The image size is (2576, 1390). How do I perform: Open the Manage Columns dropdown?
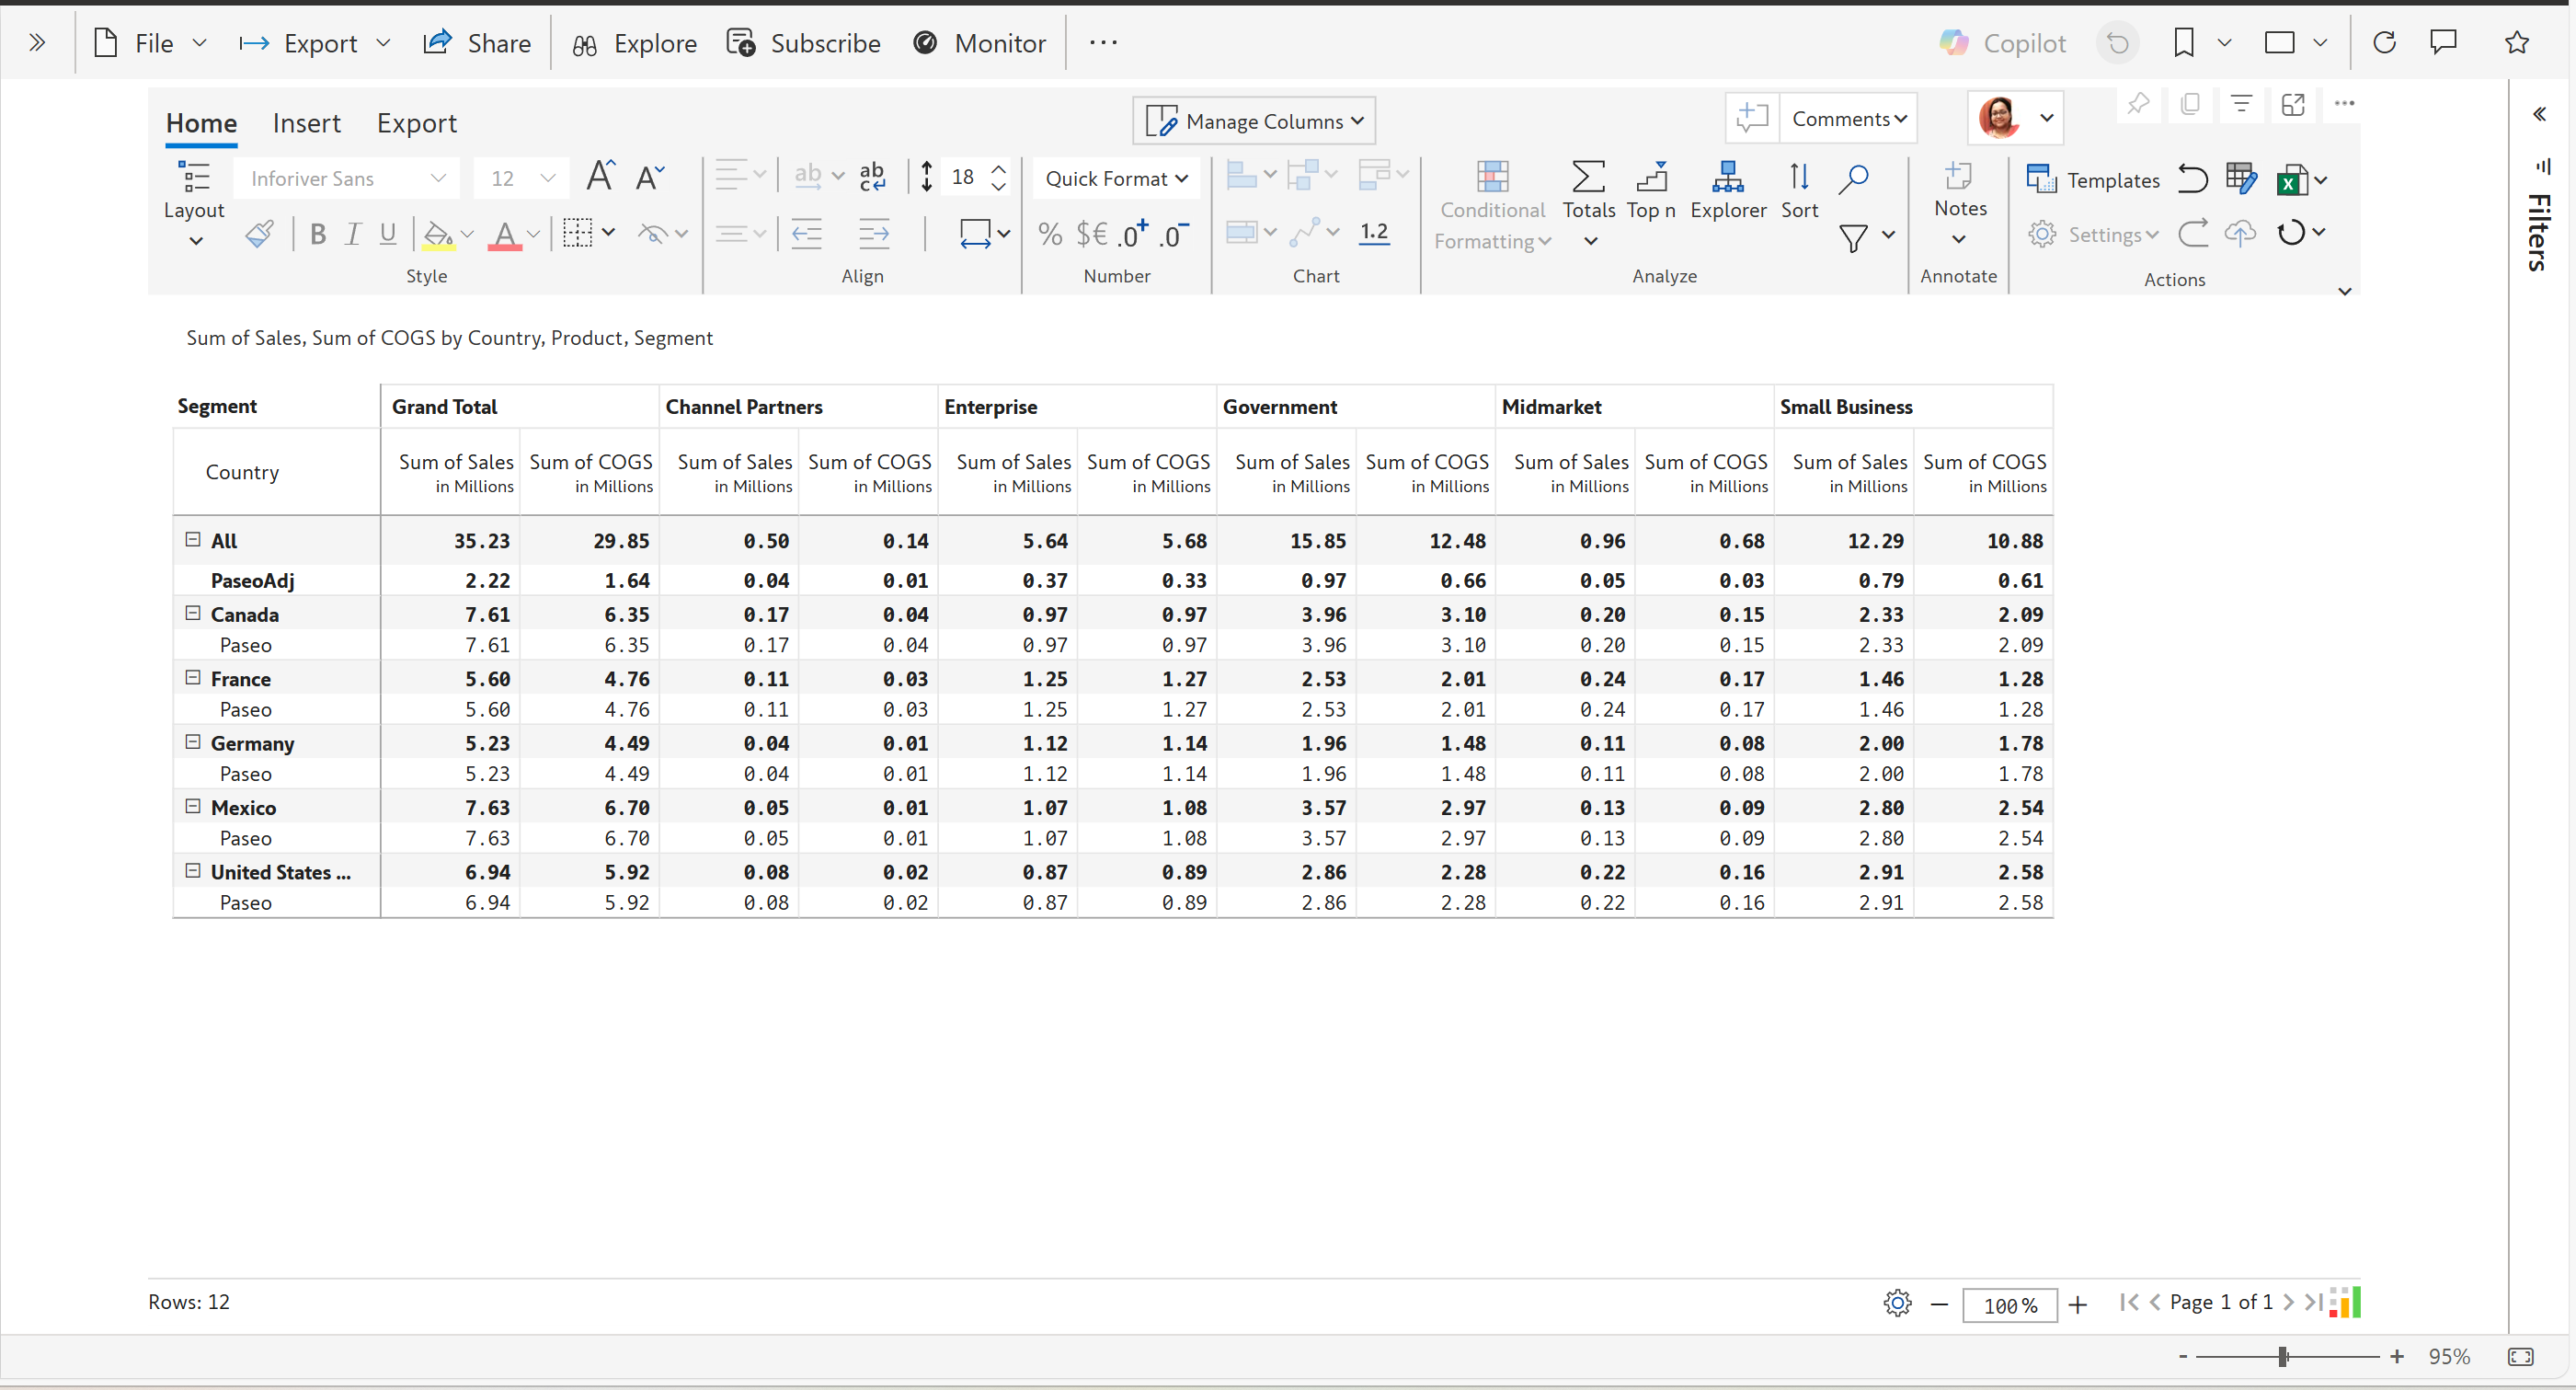point(1254,121)
